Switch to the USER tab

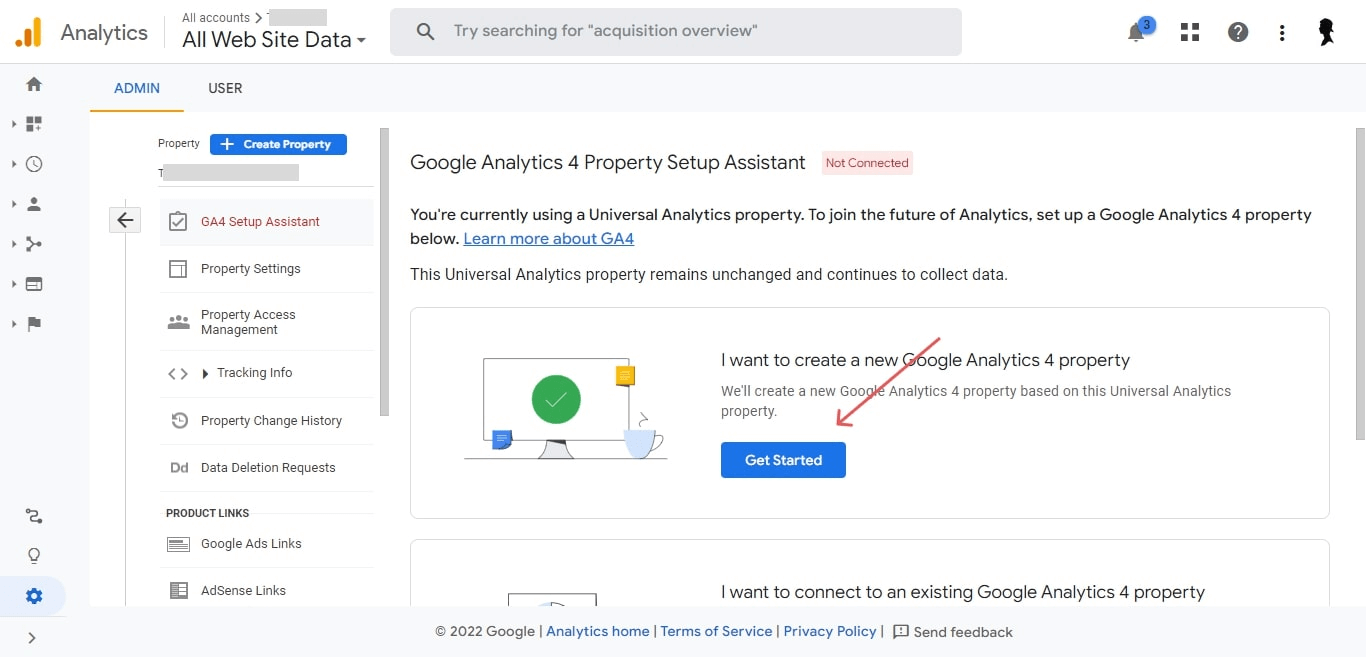[x=225, y=88]
